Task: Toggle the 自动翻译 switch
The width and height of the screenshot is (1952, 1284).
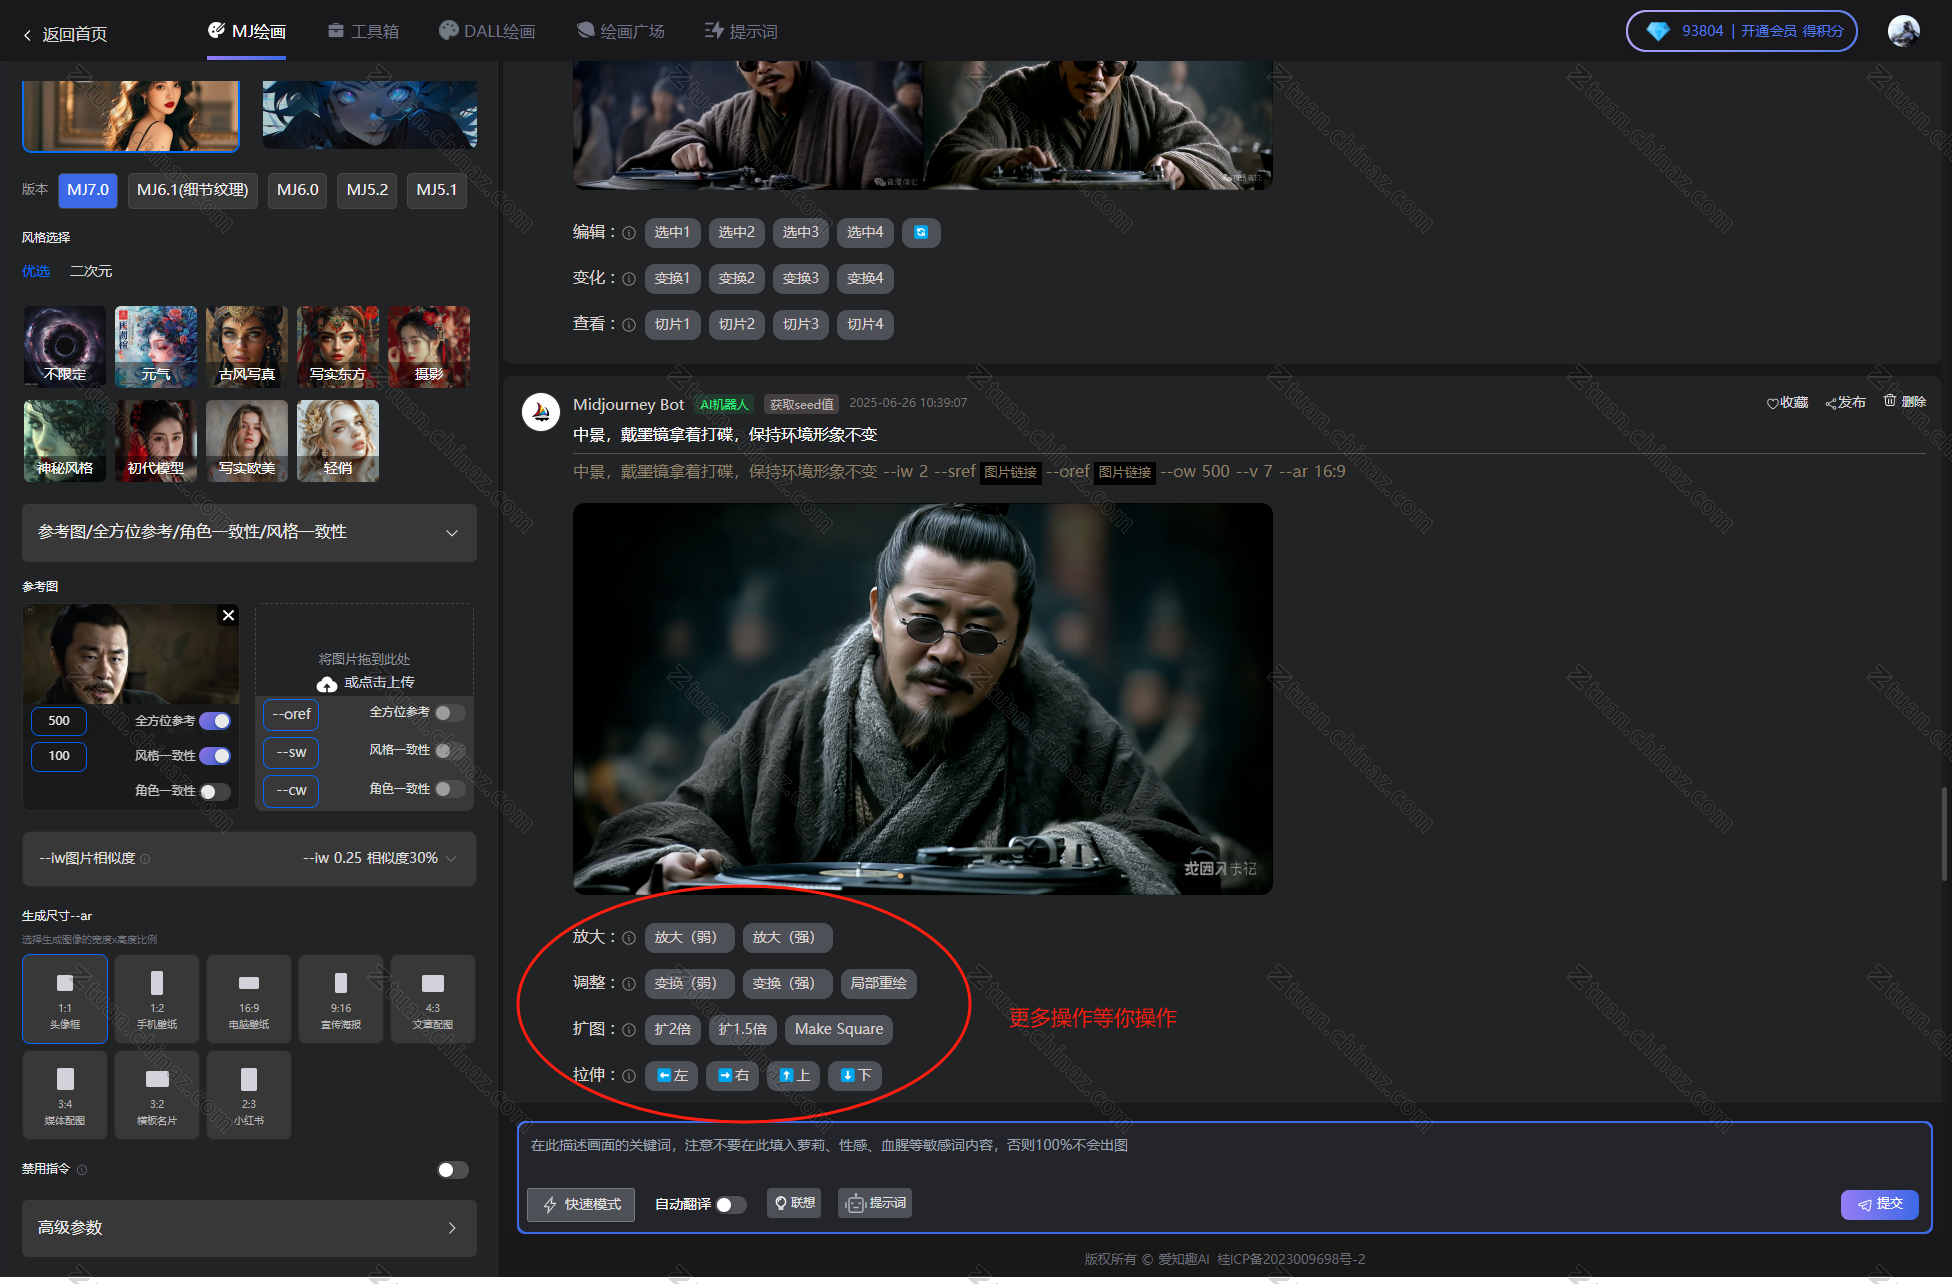Action: (731, 1204)
